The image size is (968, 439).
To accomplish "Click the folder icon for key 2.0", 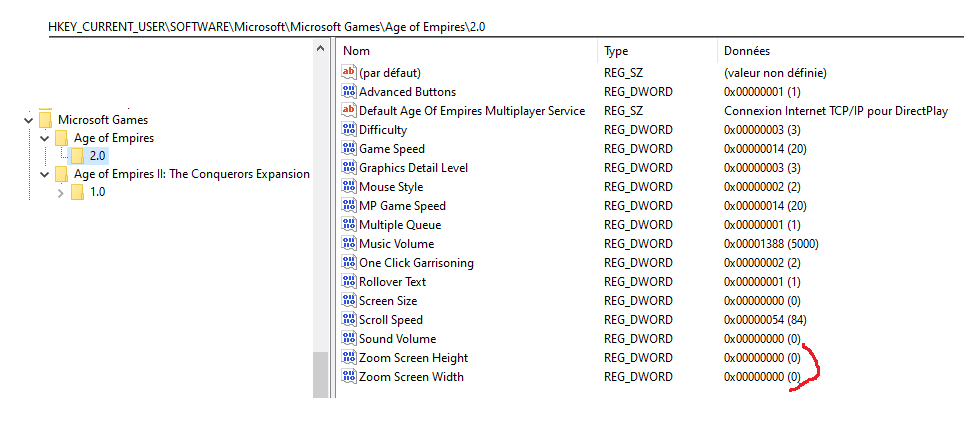I will tap(77, 156).
